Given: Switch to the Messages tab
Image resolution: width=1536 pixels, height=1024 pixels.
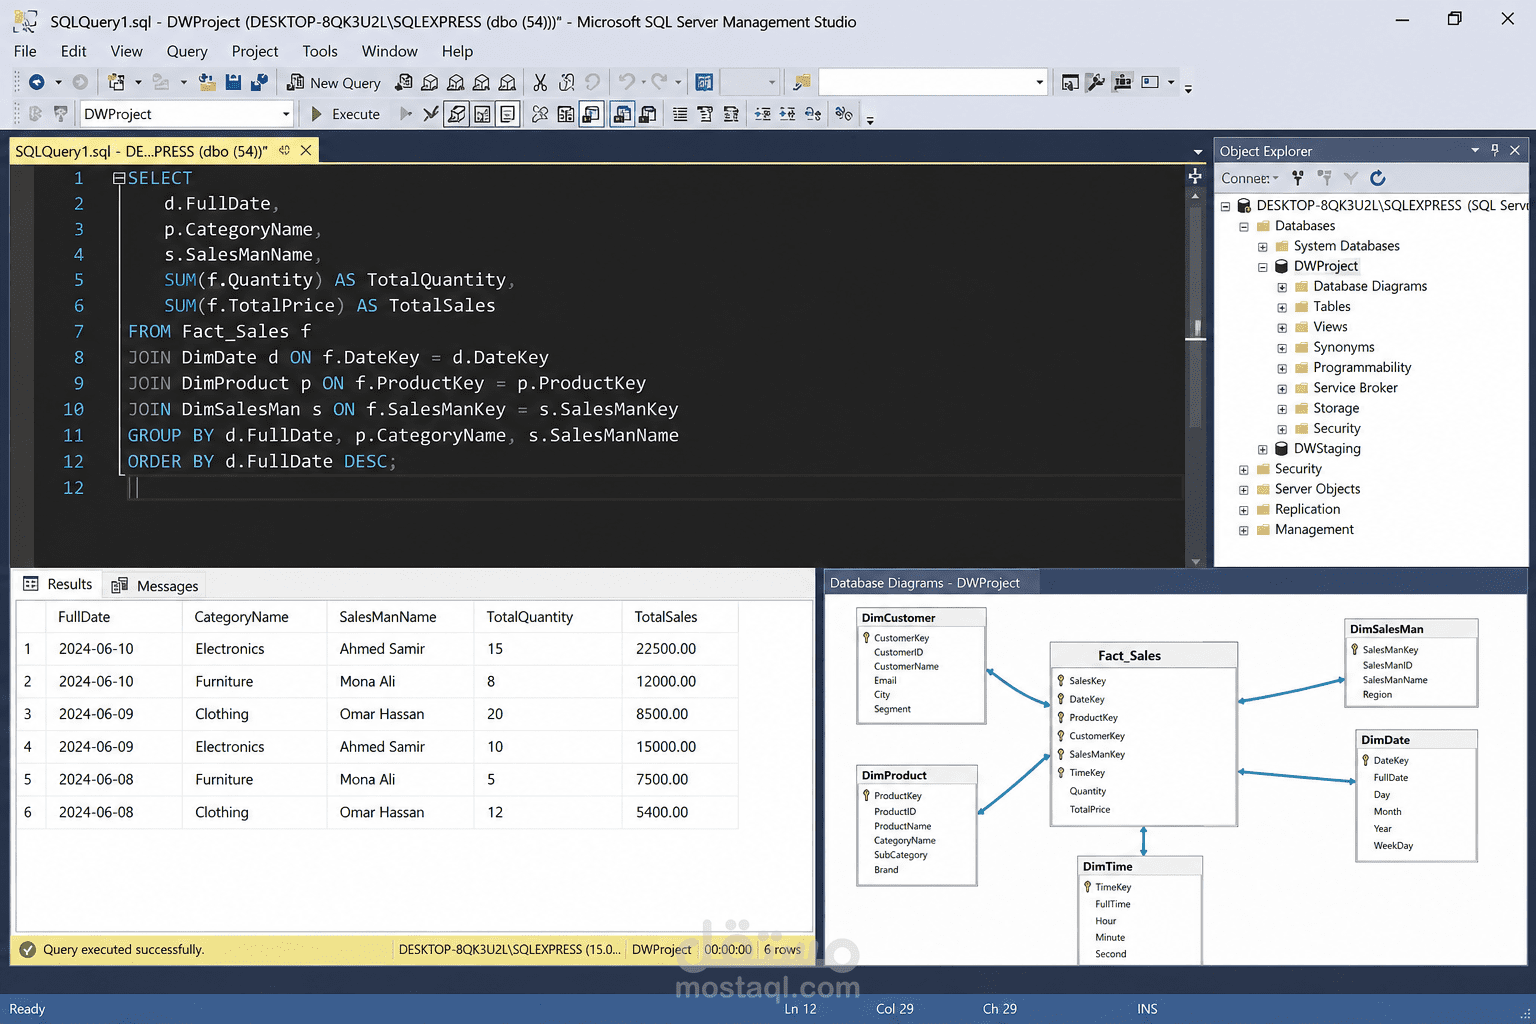Looking at the screenshot, I should point(155,585).
